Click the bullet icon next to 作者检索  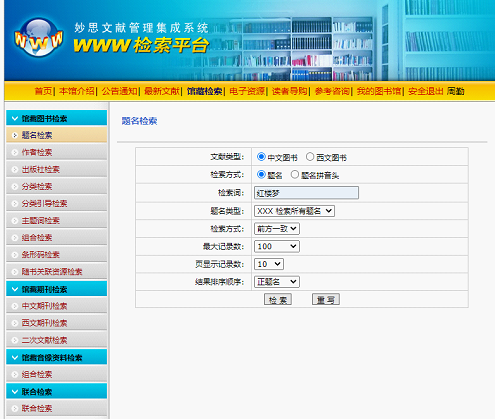(15, 152)
